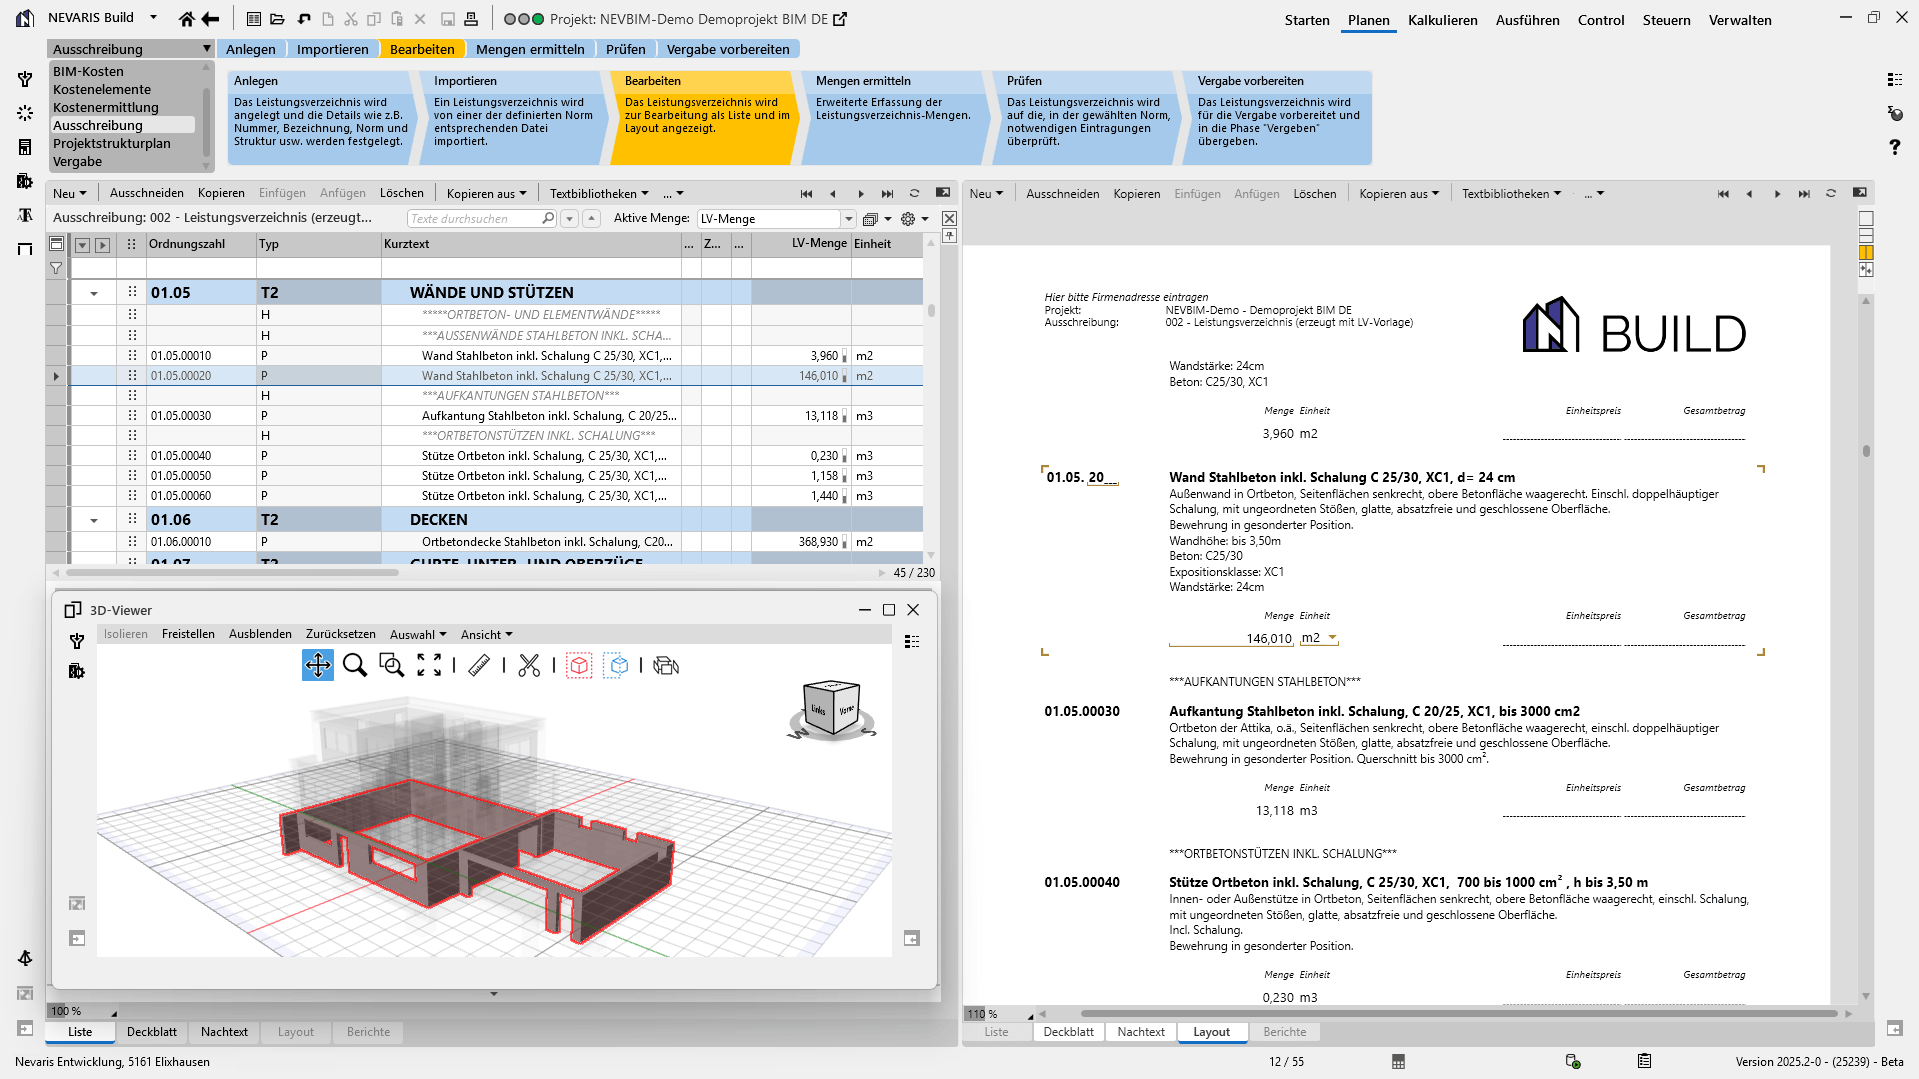
Task: Click Ausschneiden in left toolbar
Action: [147, 193]
